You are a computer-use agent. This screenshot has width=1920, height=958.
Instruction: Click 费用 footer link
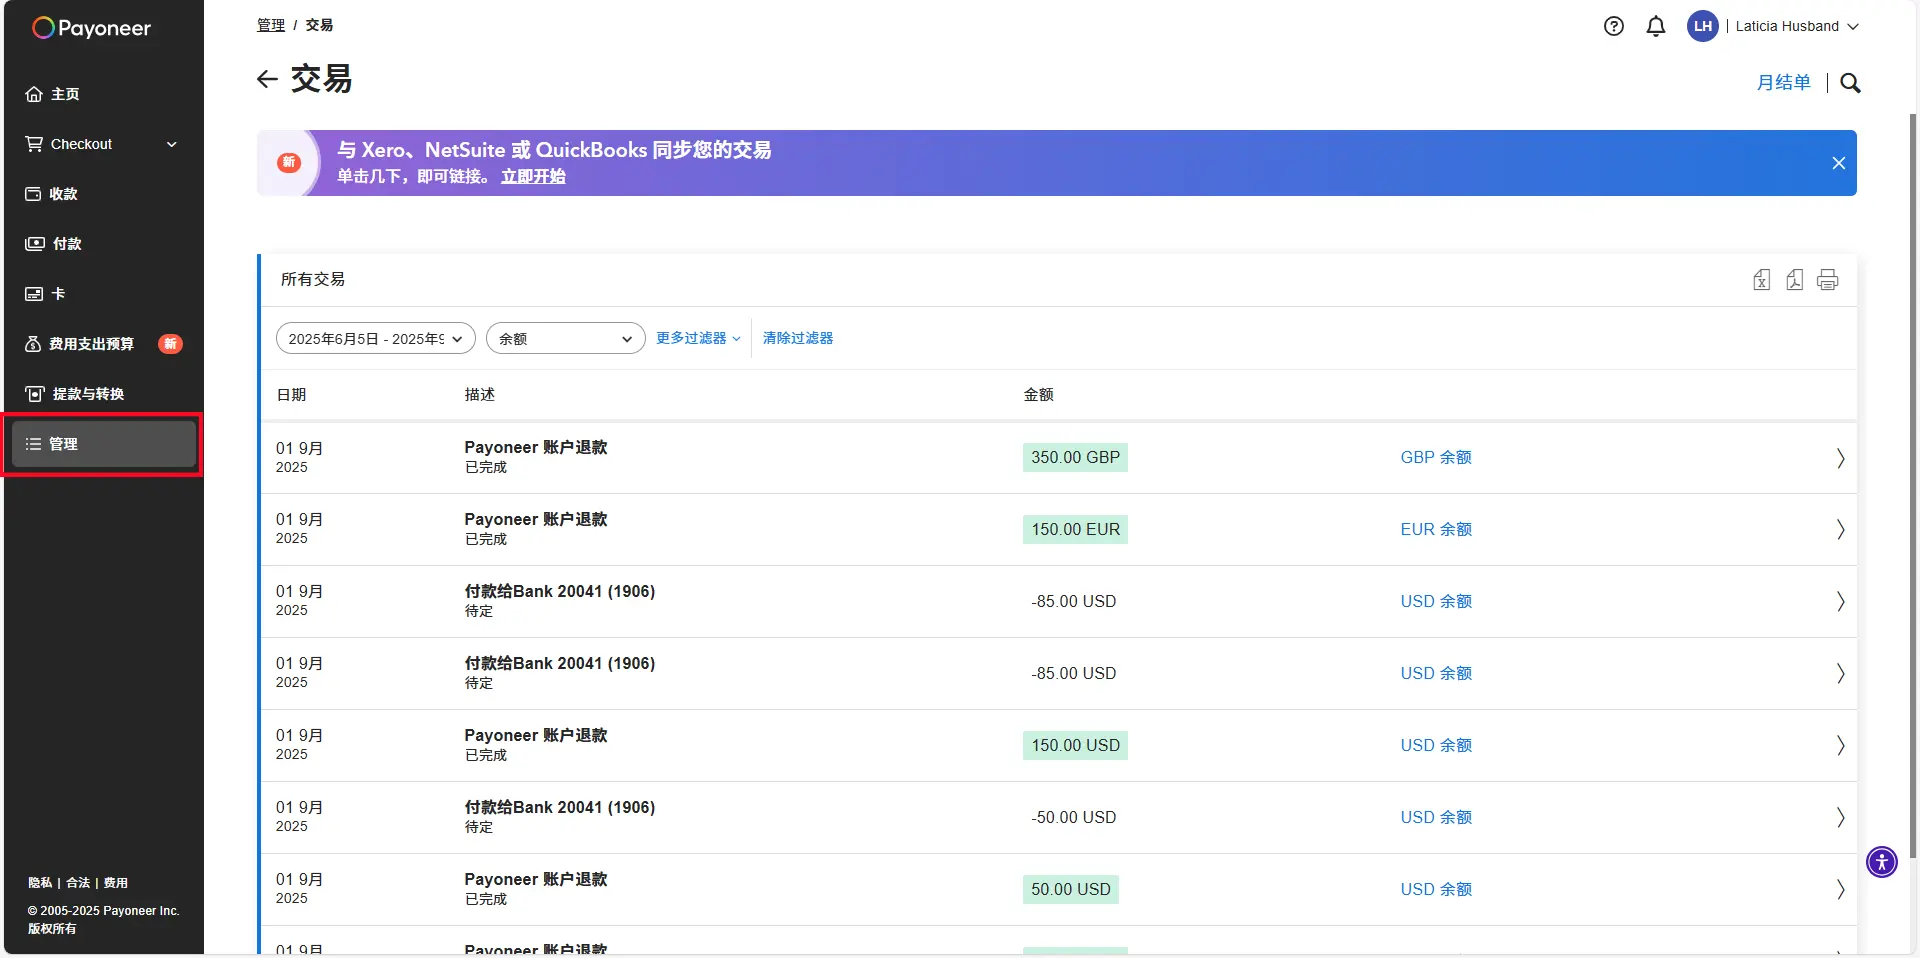pos(116,883)
